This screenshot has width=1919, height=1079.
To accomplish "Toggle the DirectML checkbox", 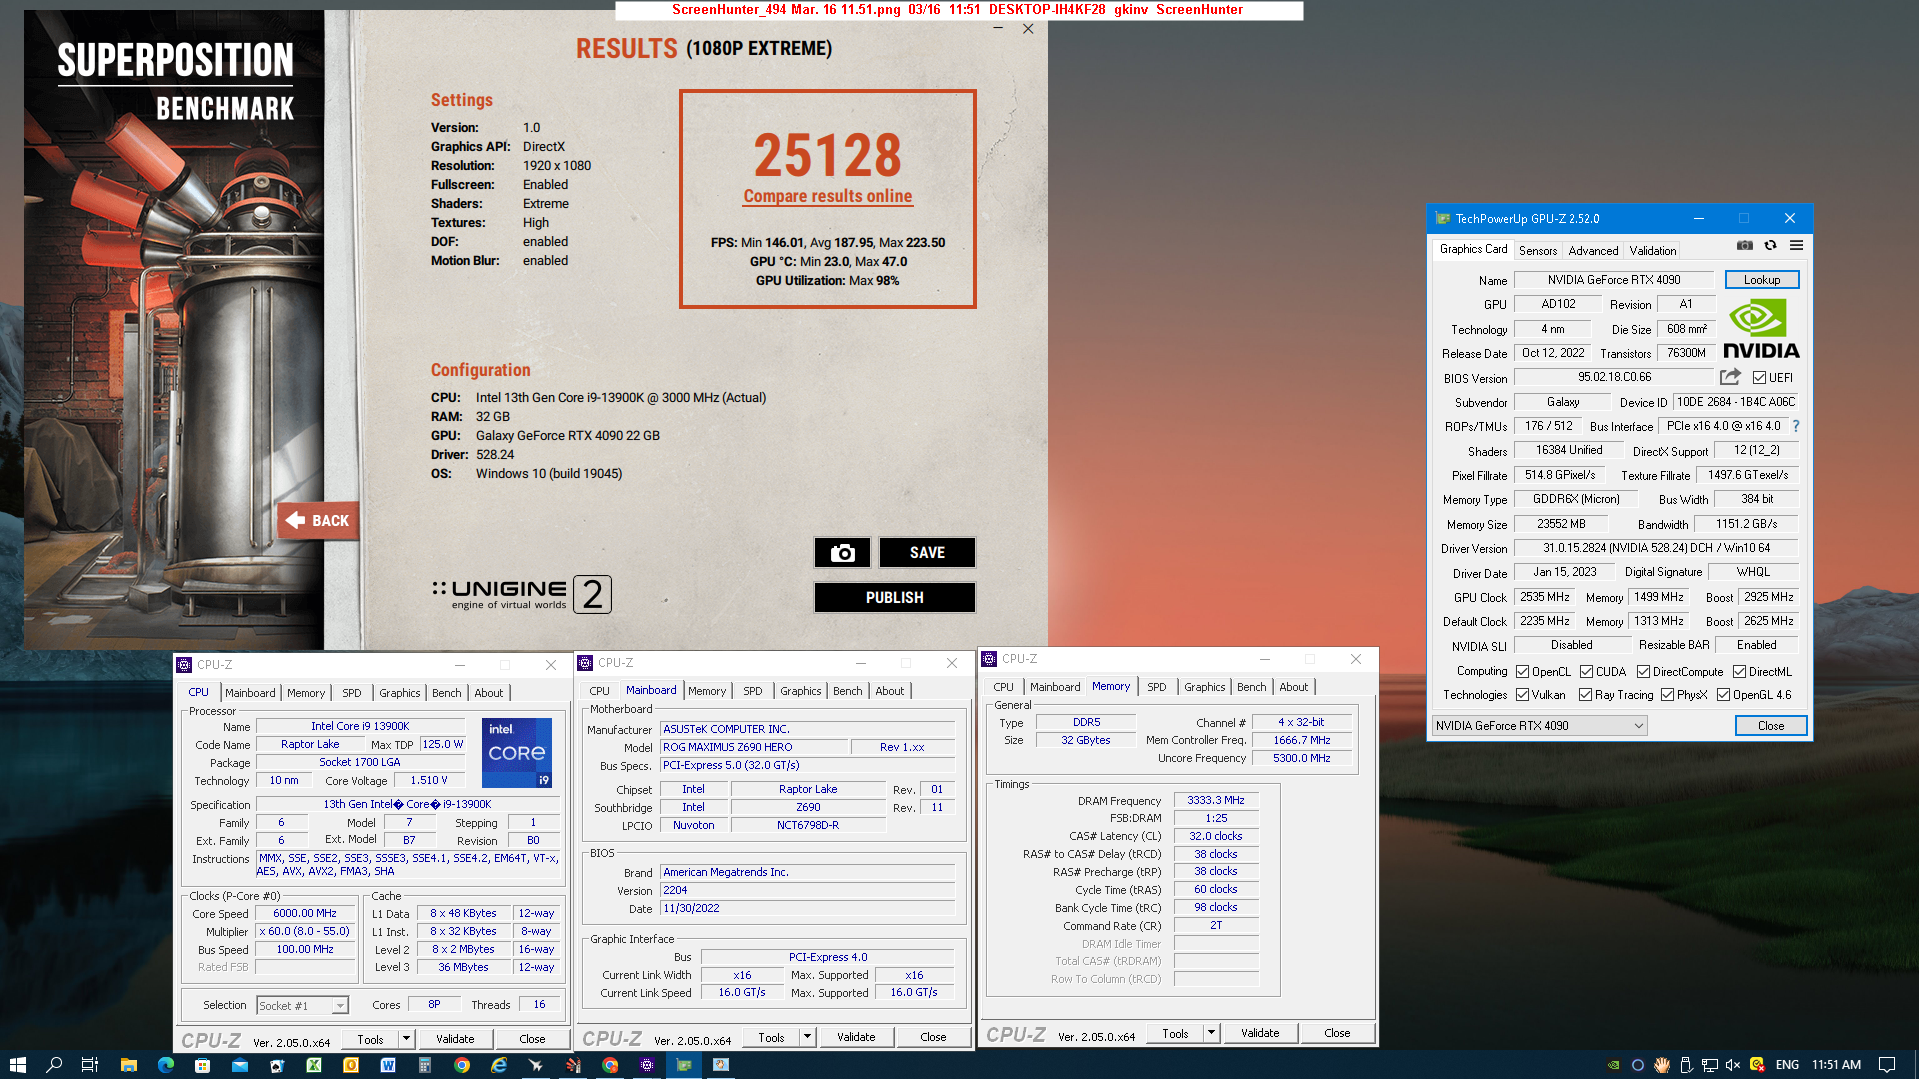I will [1739, 672].
